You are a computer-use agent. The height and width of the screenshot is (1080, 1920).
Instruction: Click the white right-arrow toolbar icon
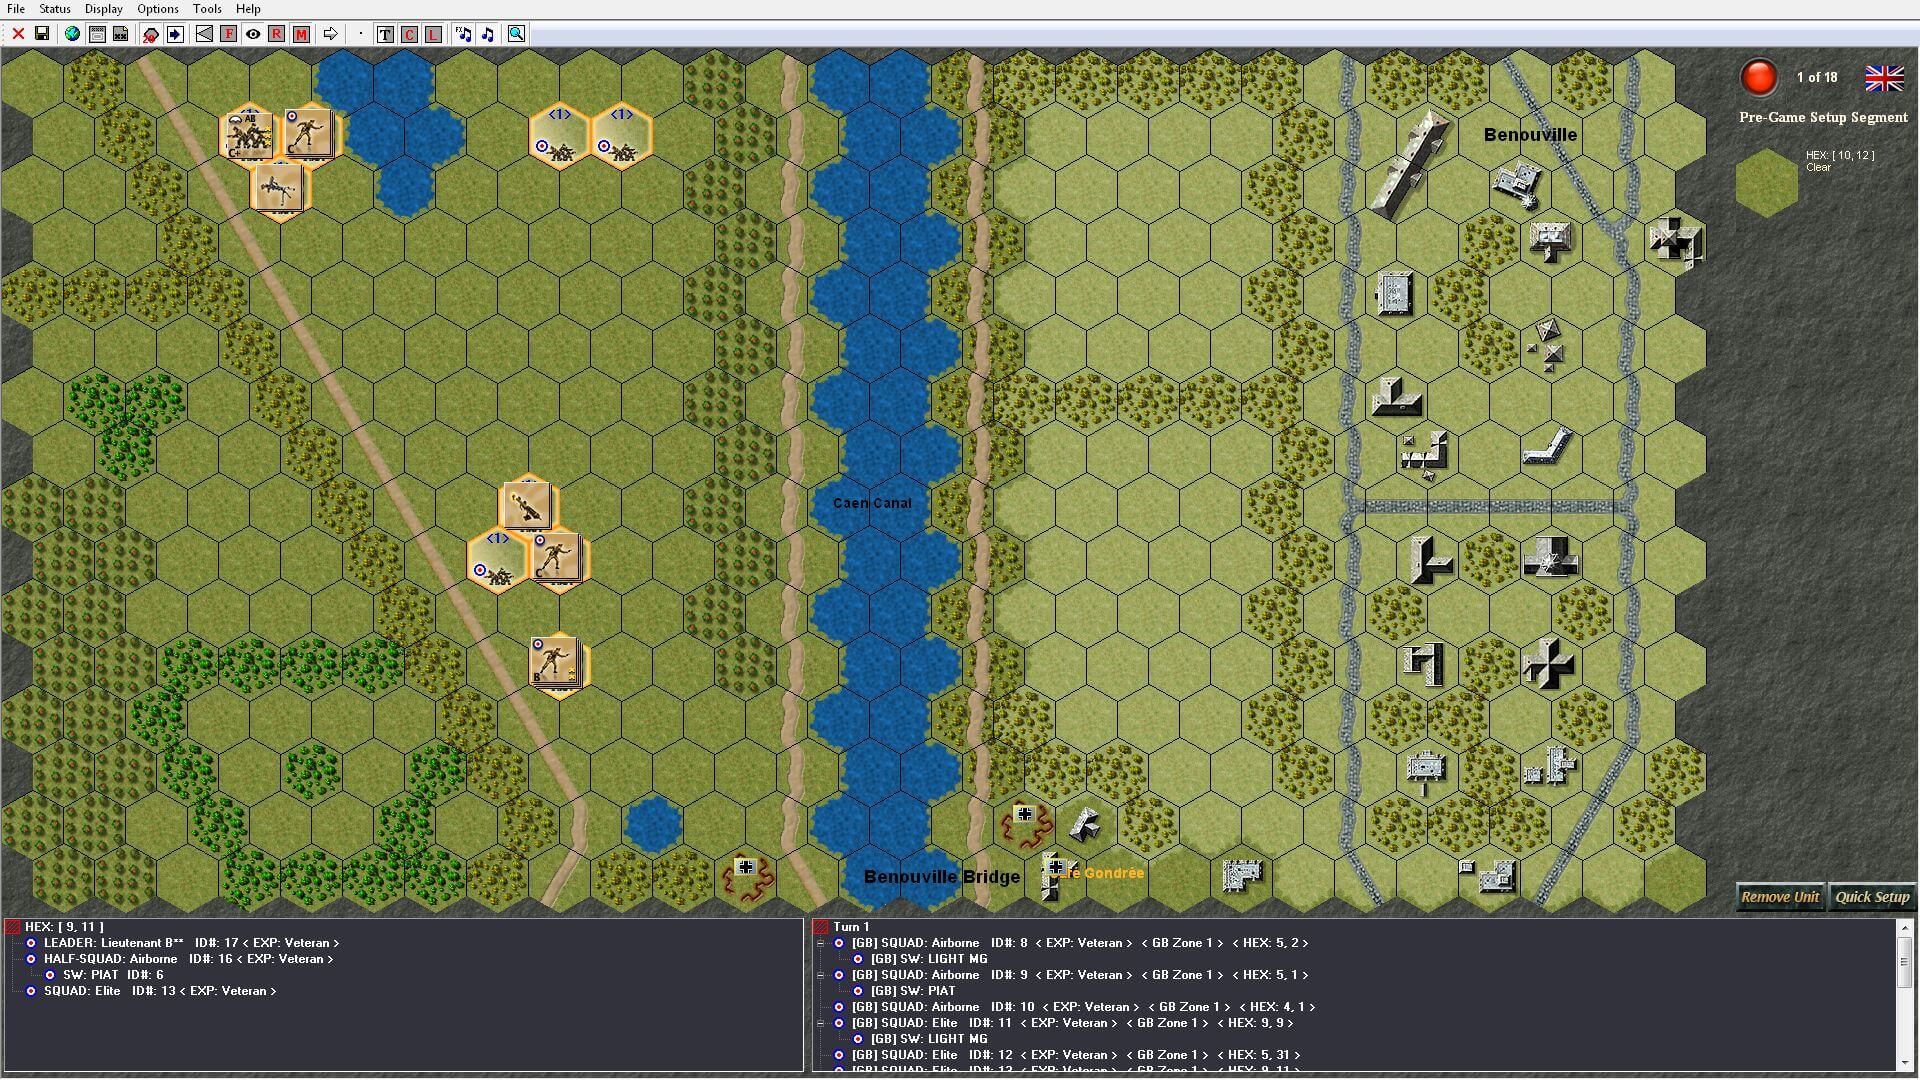[330, 34]
